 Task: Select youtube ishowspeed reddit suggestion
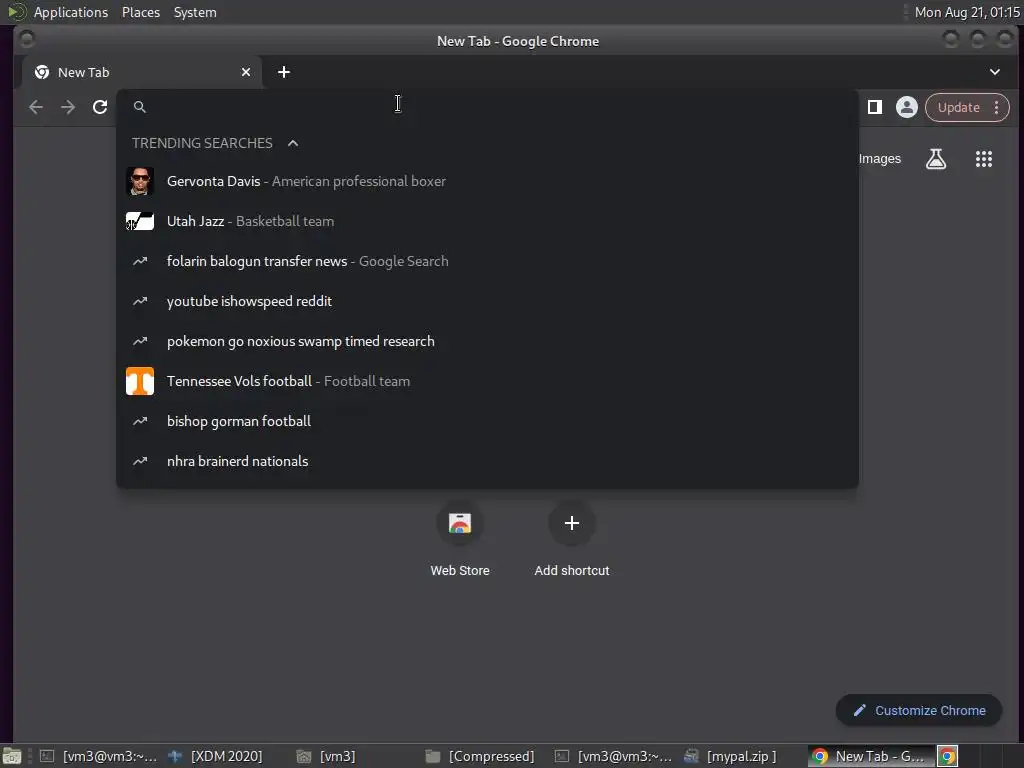pos(487,301)
